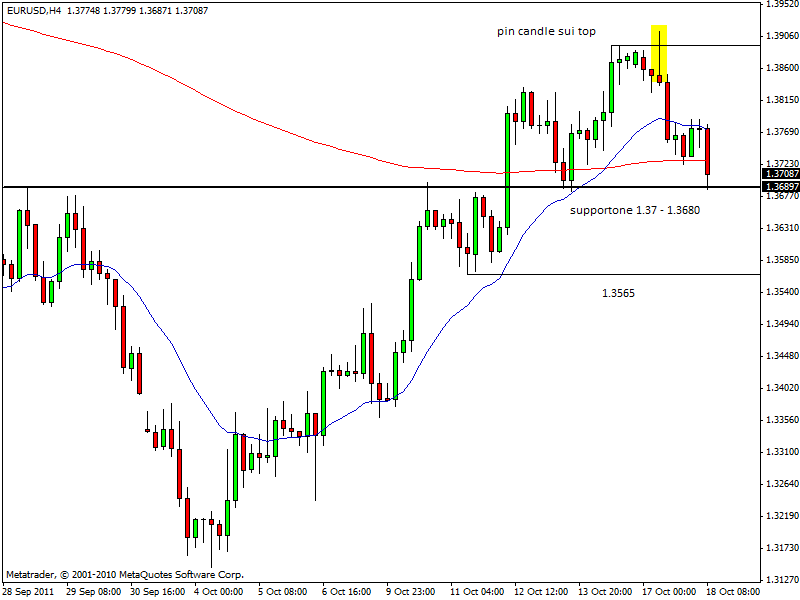This screenshot has height=600, width=800.
Task: Click the 1.3565 level text label
Action: tap(617, 293)
